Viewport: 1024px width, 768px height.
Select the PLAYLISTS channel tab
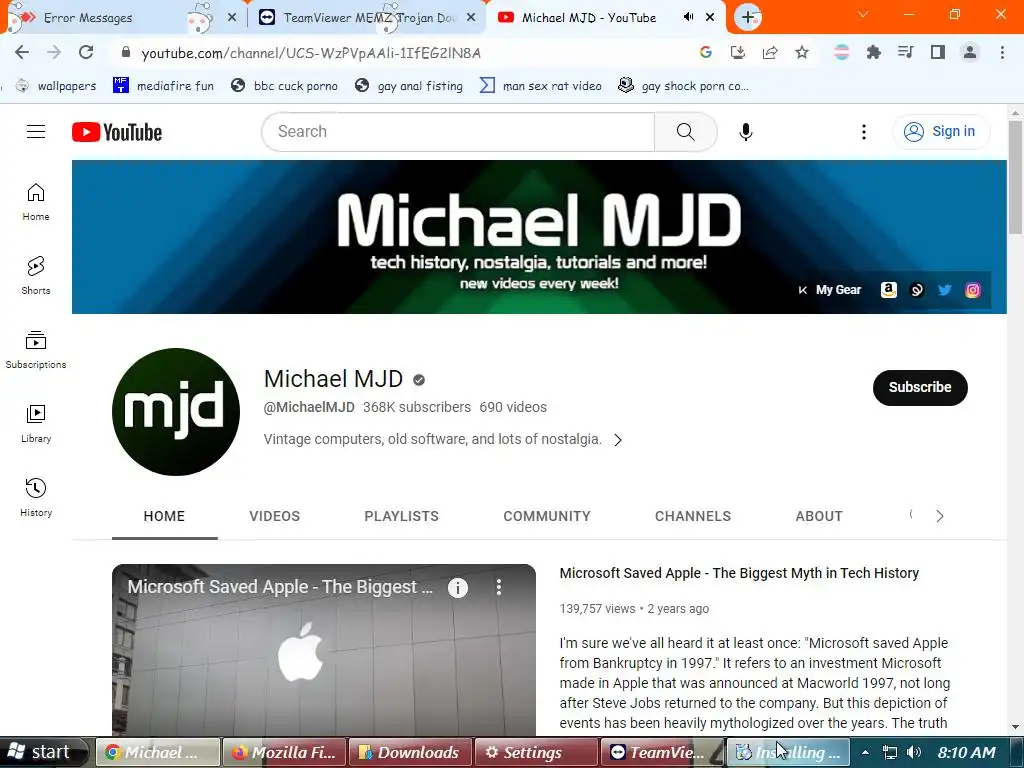point(401,517)
